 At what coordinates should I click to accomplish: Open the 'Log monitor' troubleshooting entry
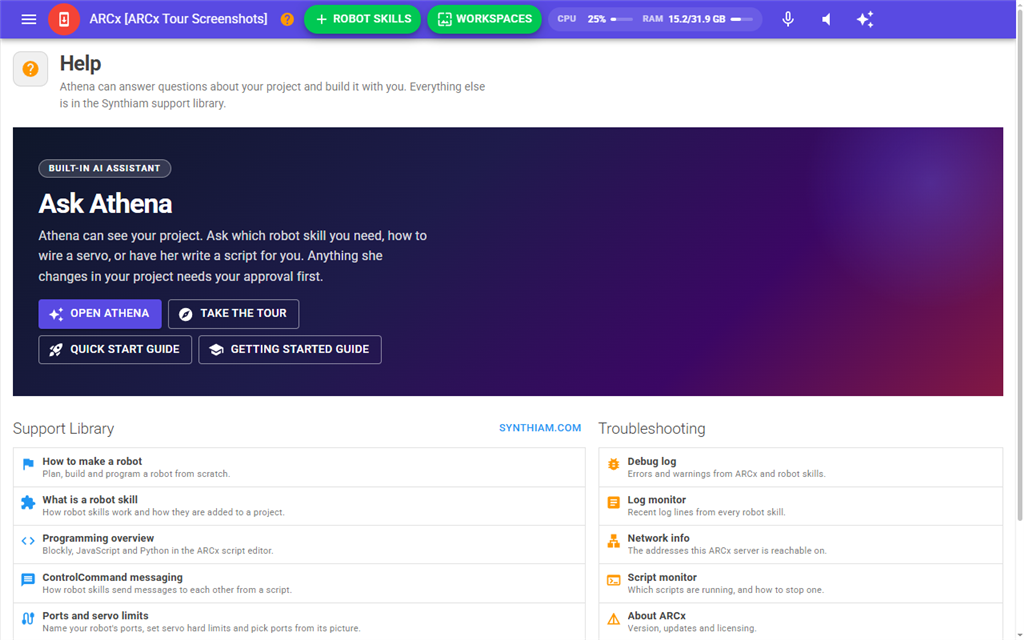pos(801,505)
